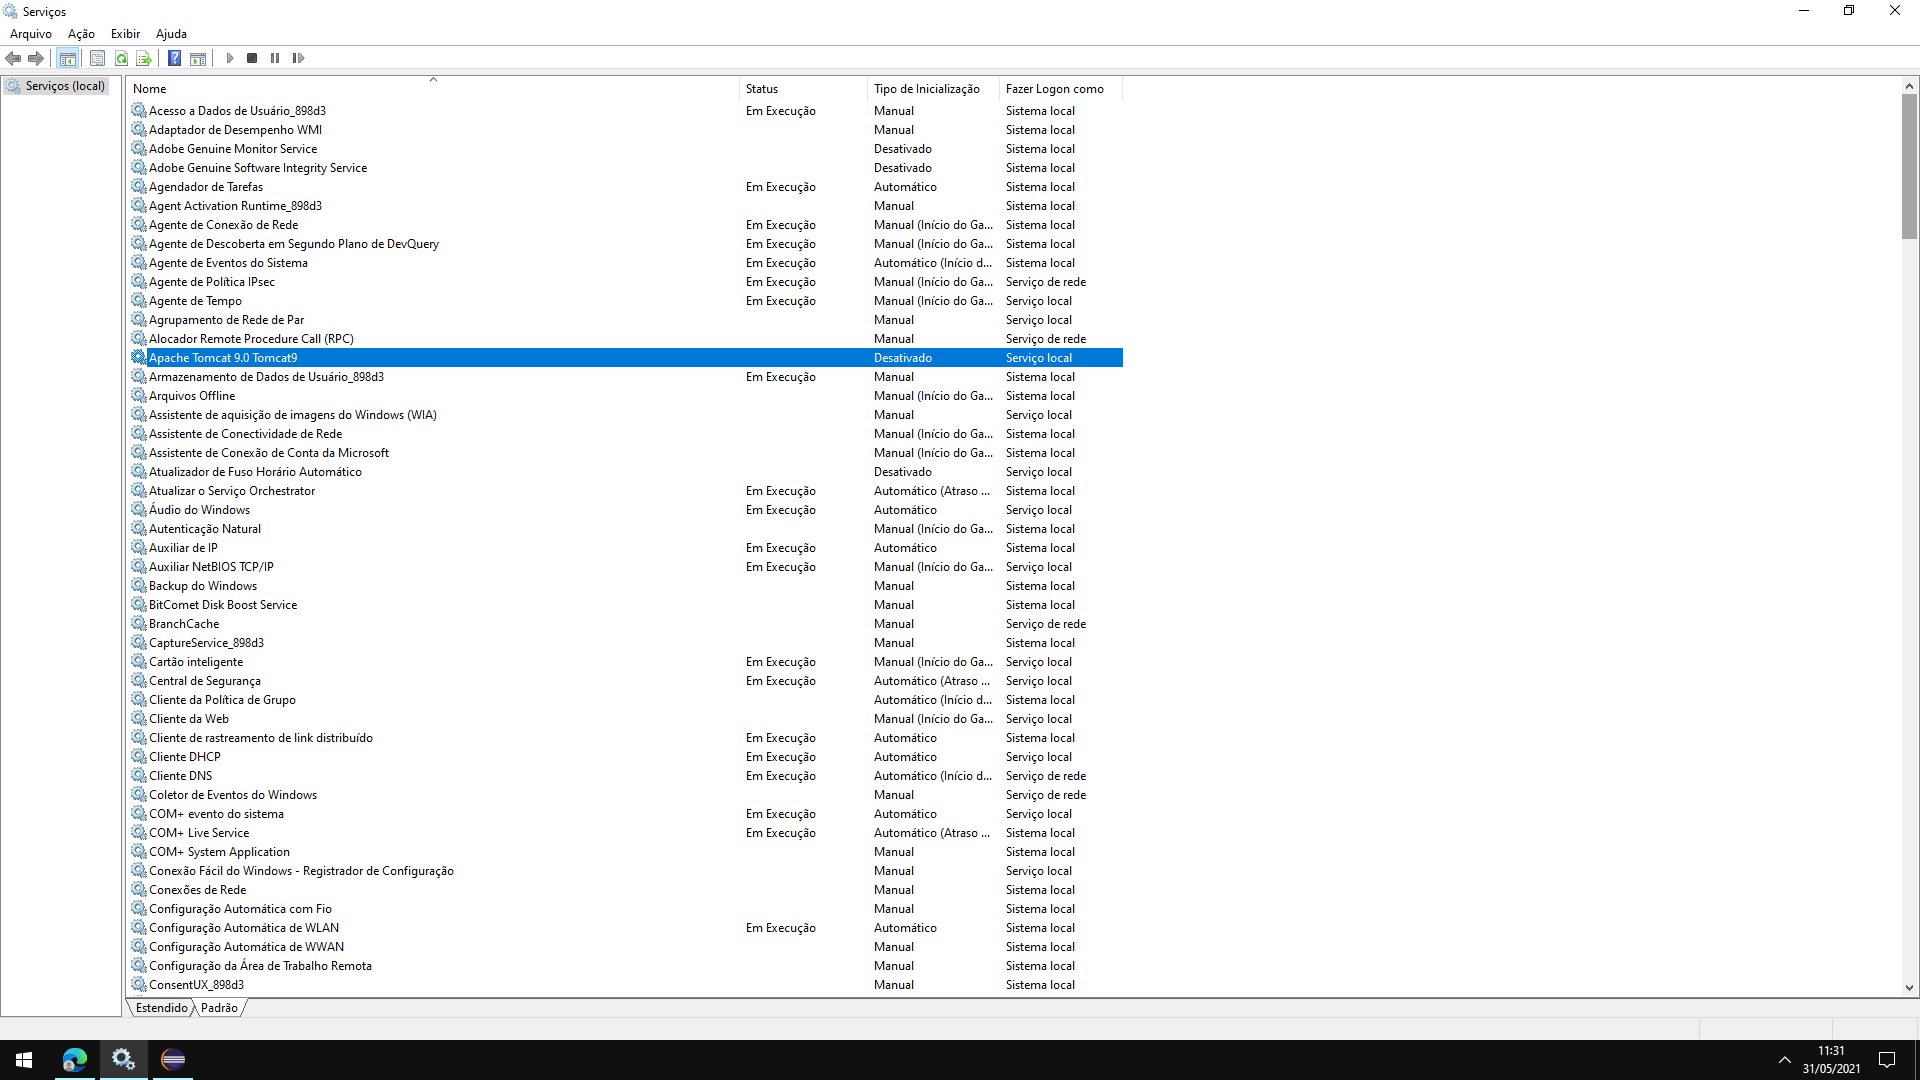
Task: Click the Export List toolbar icon
Action: tap(144, 58)
